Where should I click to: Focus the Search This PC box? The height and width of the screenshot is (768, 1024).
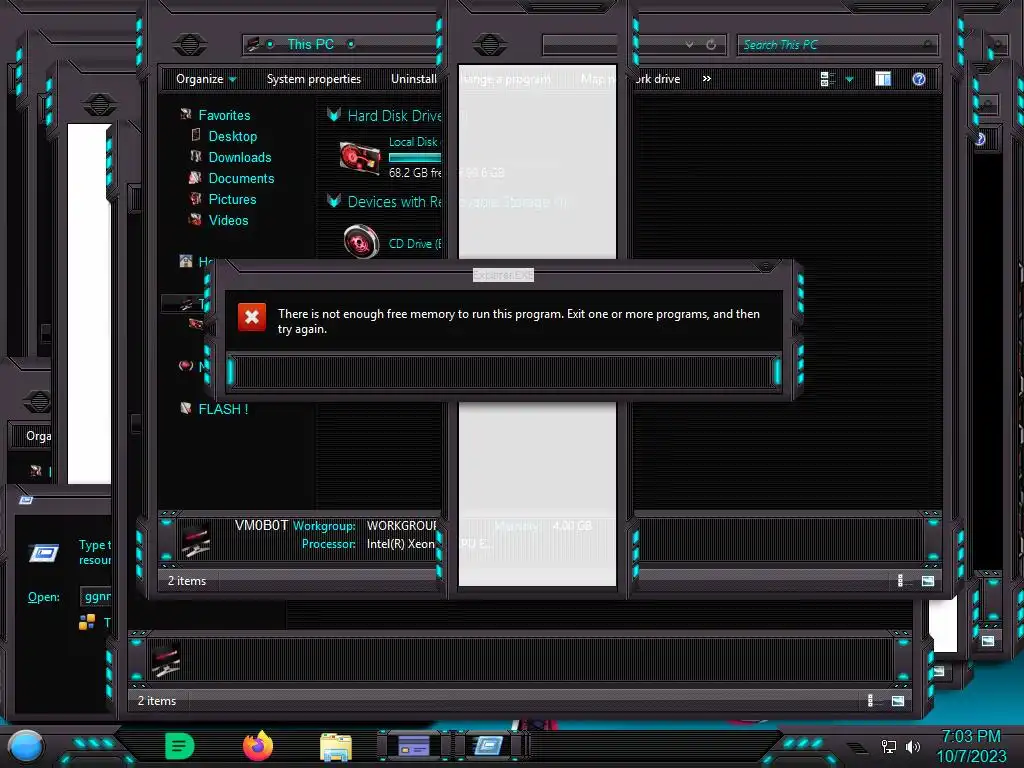(x=837, y=44)
